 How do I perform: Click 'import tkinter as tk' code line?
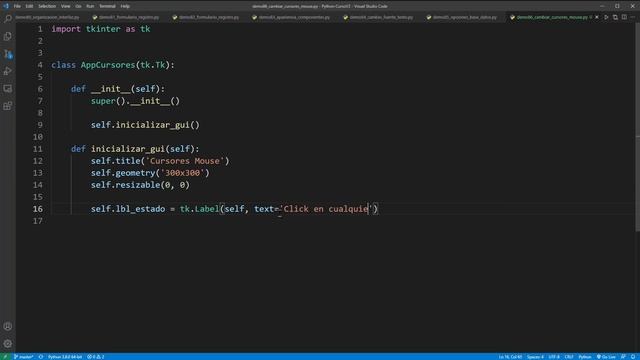coord(101,29)
